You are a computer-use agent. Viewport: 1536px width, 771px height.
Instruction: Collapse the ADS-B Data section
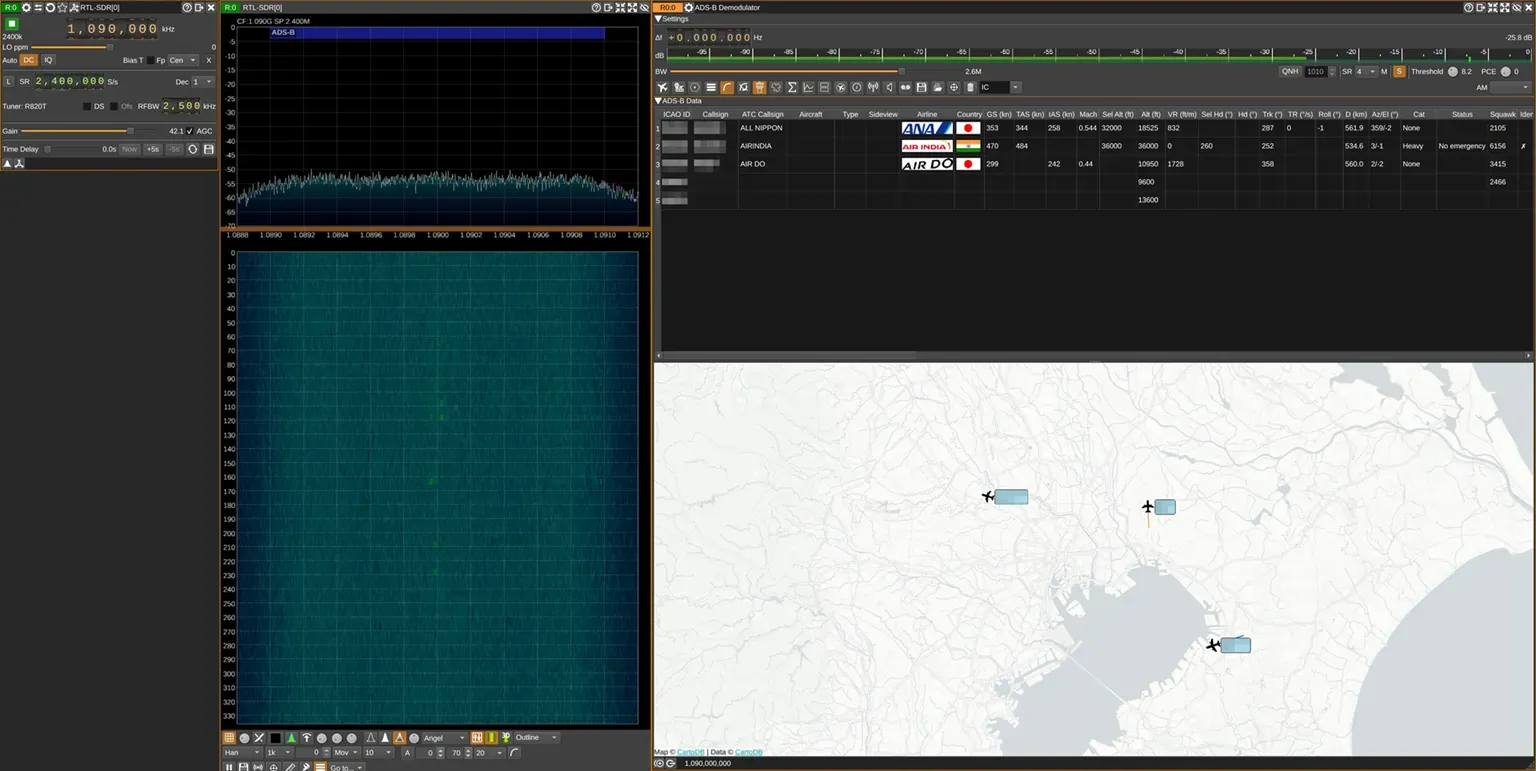click(x=658, y=101)
